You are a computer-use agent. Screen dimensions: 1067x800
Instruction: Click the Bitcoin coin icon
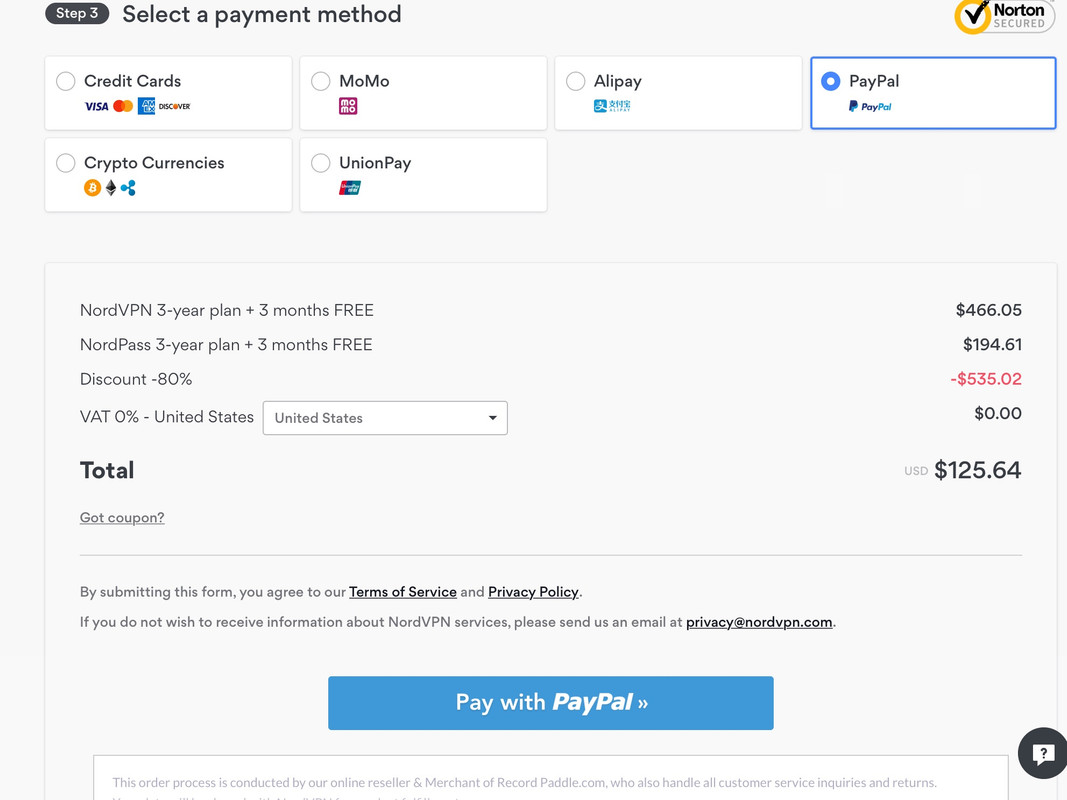92,188
